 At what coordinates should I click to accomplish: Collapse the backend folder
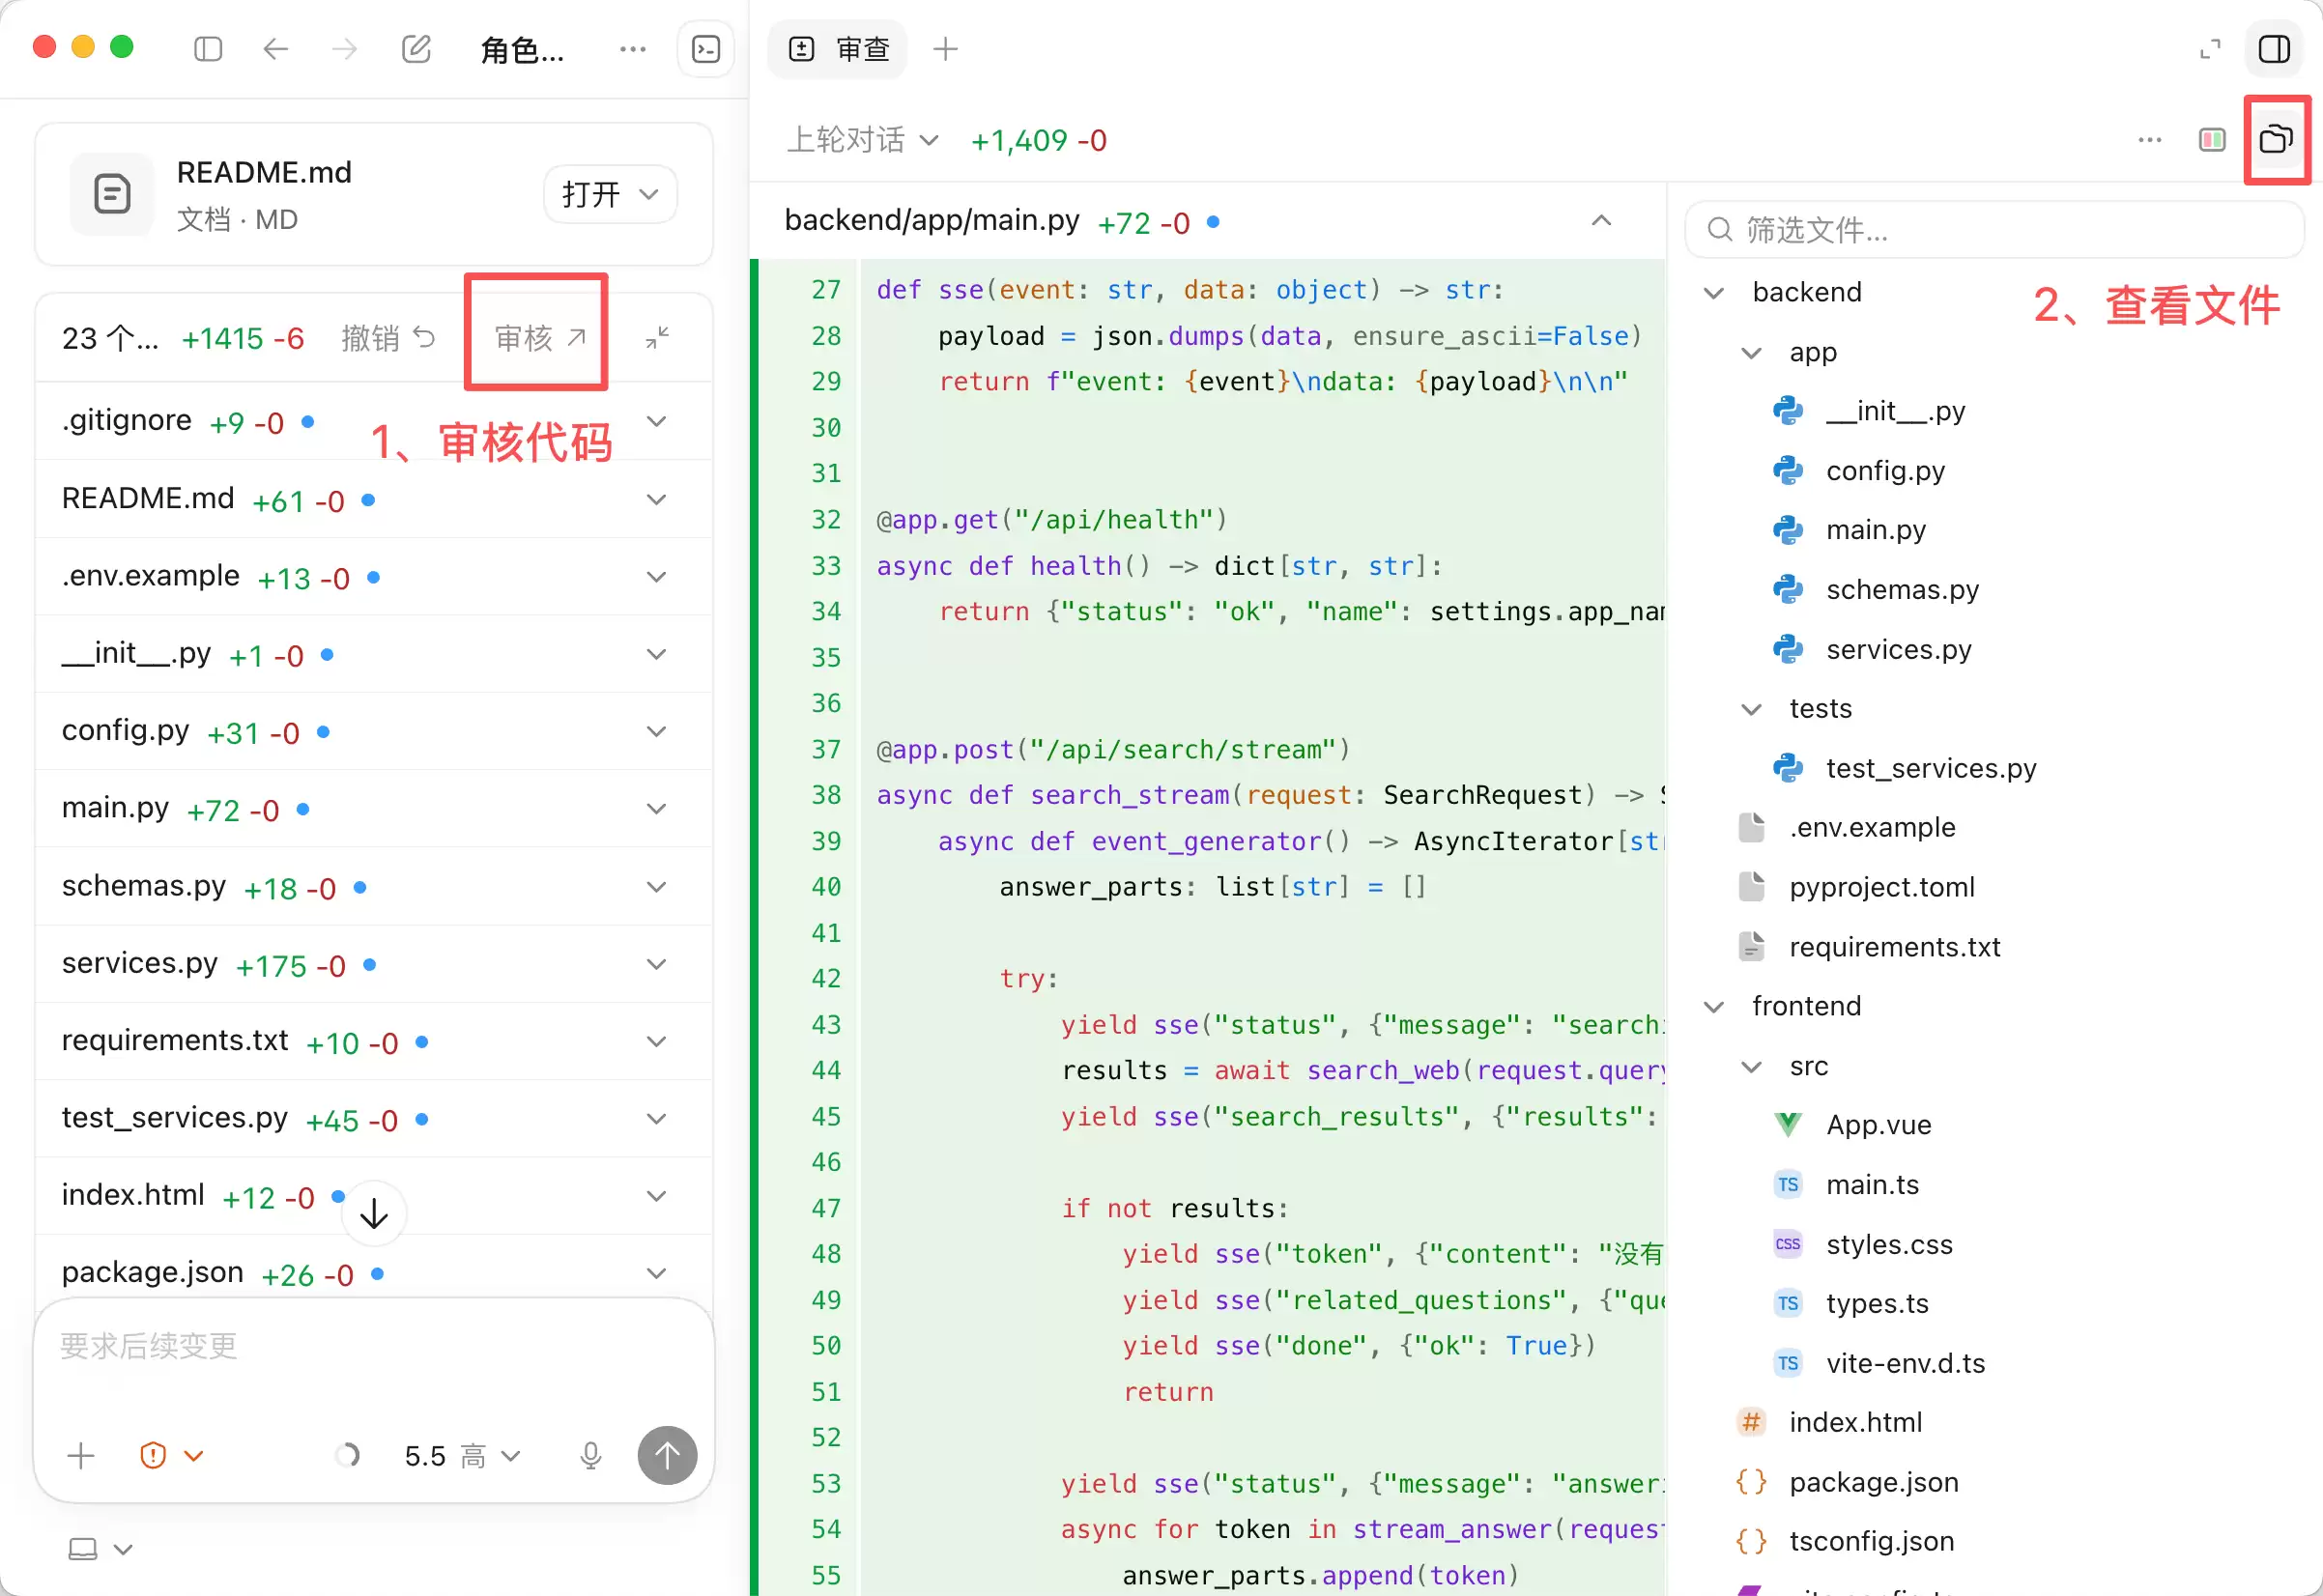coord(1713,293)
